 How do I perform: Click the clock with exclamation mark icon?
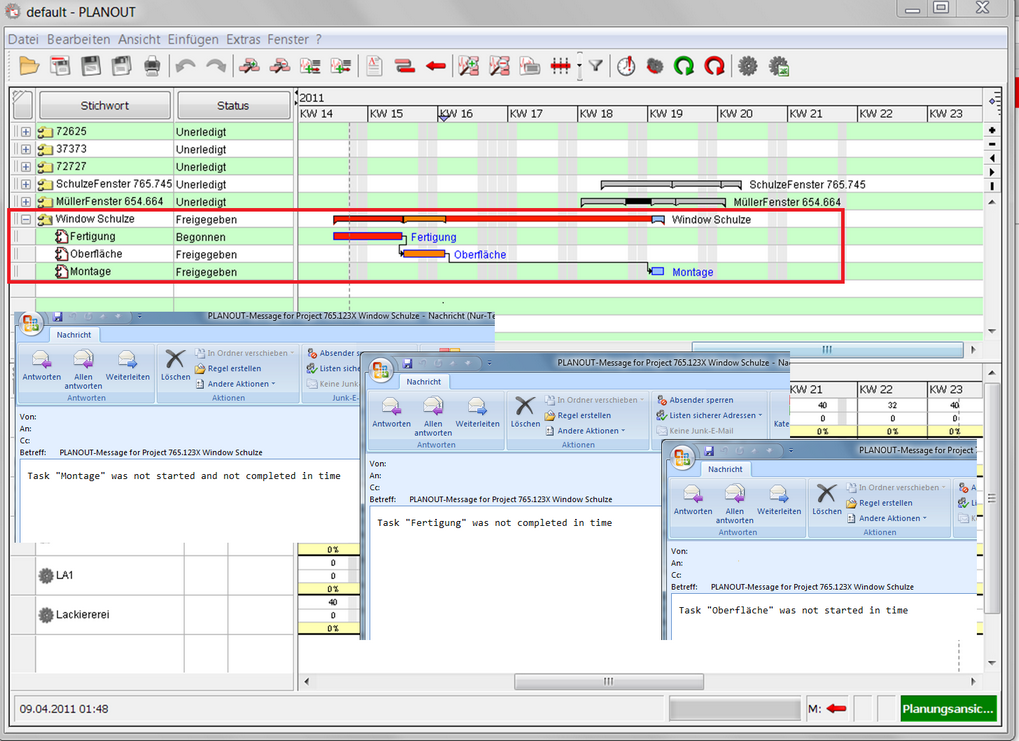coord(626,66)
